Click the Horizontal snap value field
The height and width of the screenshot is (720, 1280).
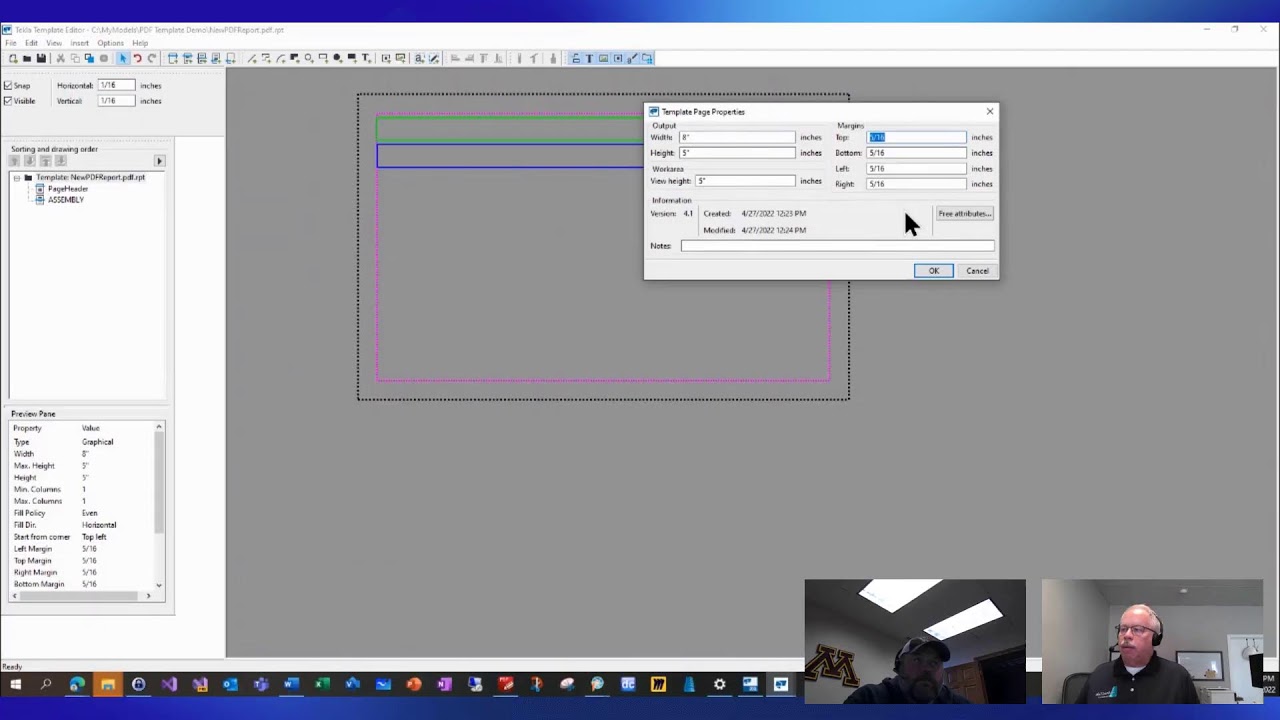point(115,86)
